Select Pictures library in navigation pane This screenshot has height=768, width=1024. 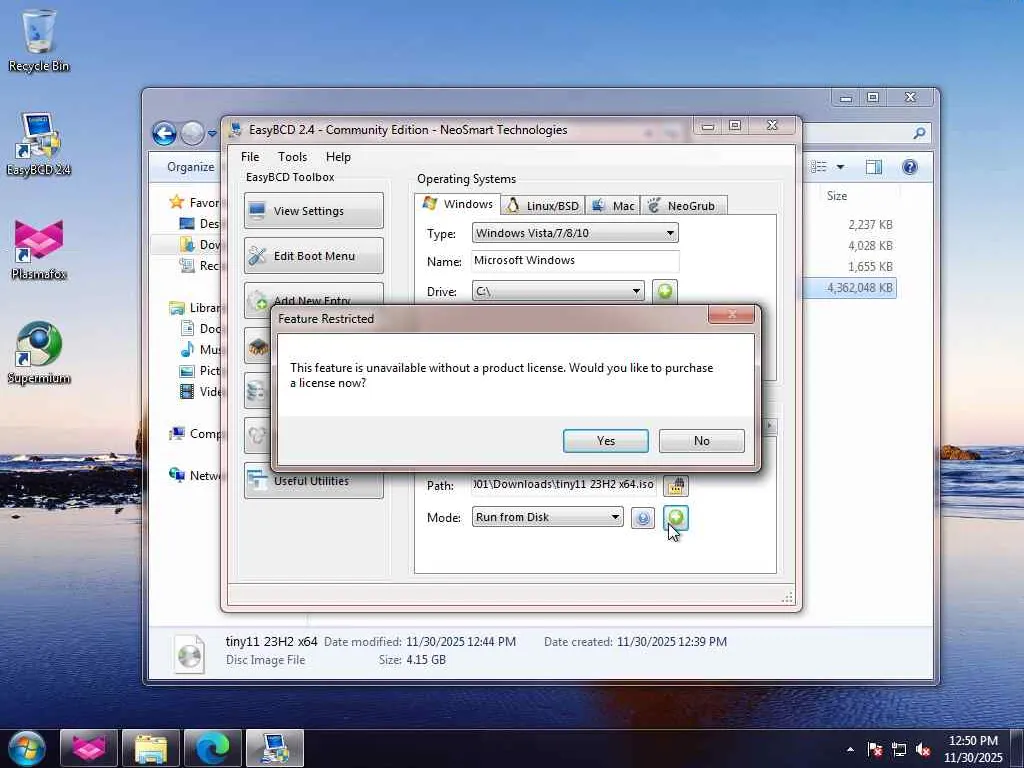(201, 370)
